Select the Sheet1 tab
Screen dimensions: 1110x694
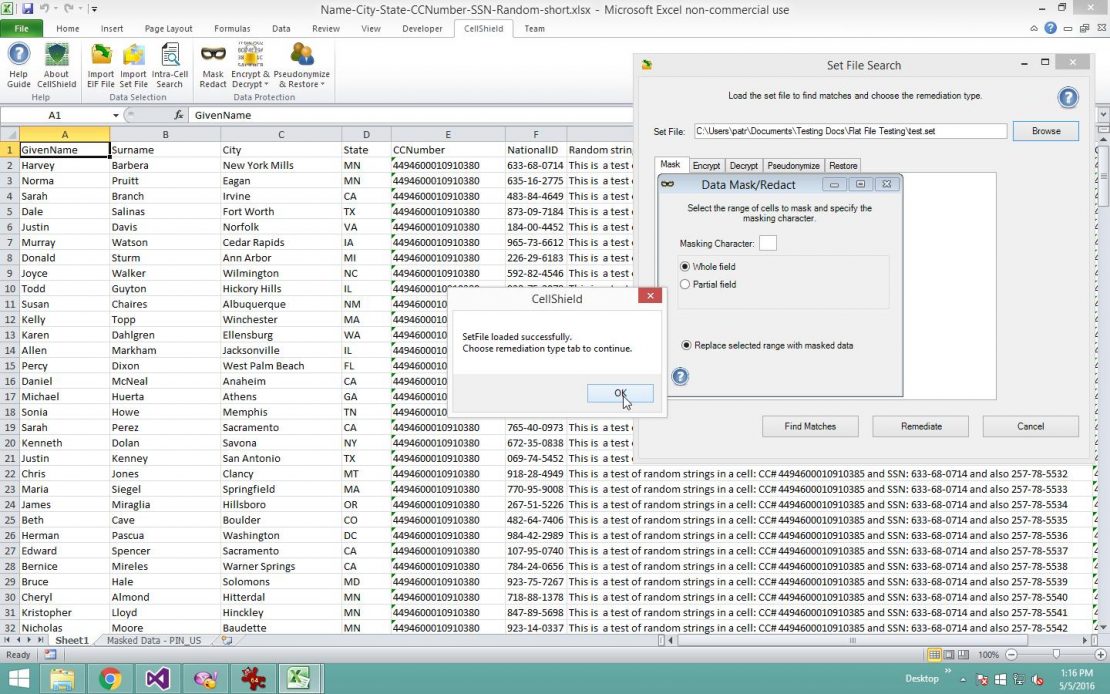72,640
